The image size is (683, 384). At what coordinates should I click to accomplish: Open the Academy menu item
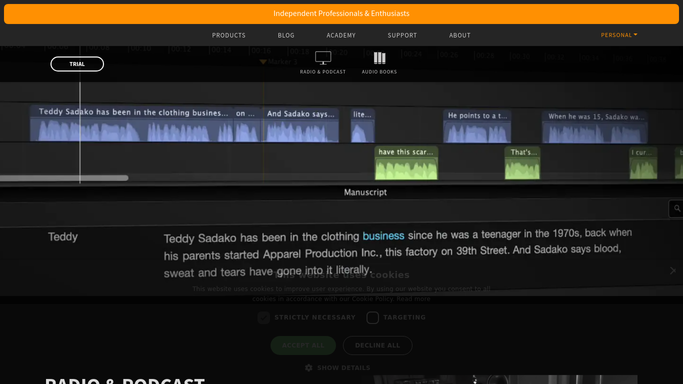click(341, 35)
